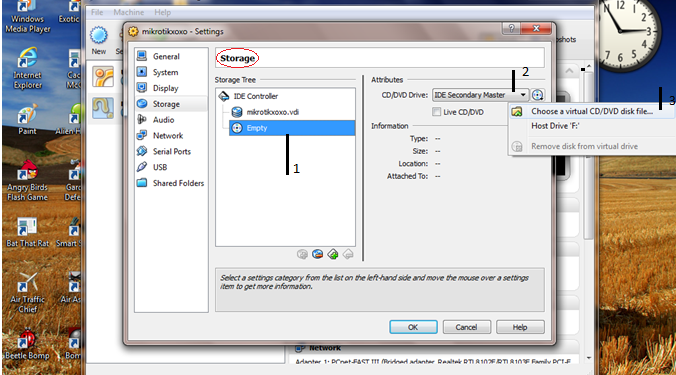This screenshot has width=676, height=375.
Task: Open the CD/DVD Drive IDE Secondary Master dropdown
Action: 480,95
